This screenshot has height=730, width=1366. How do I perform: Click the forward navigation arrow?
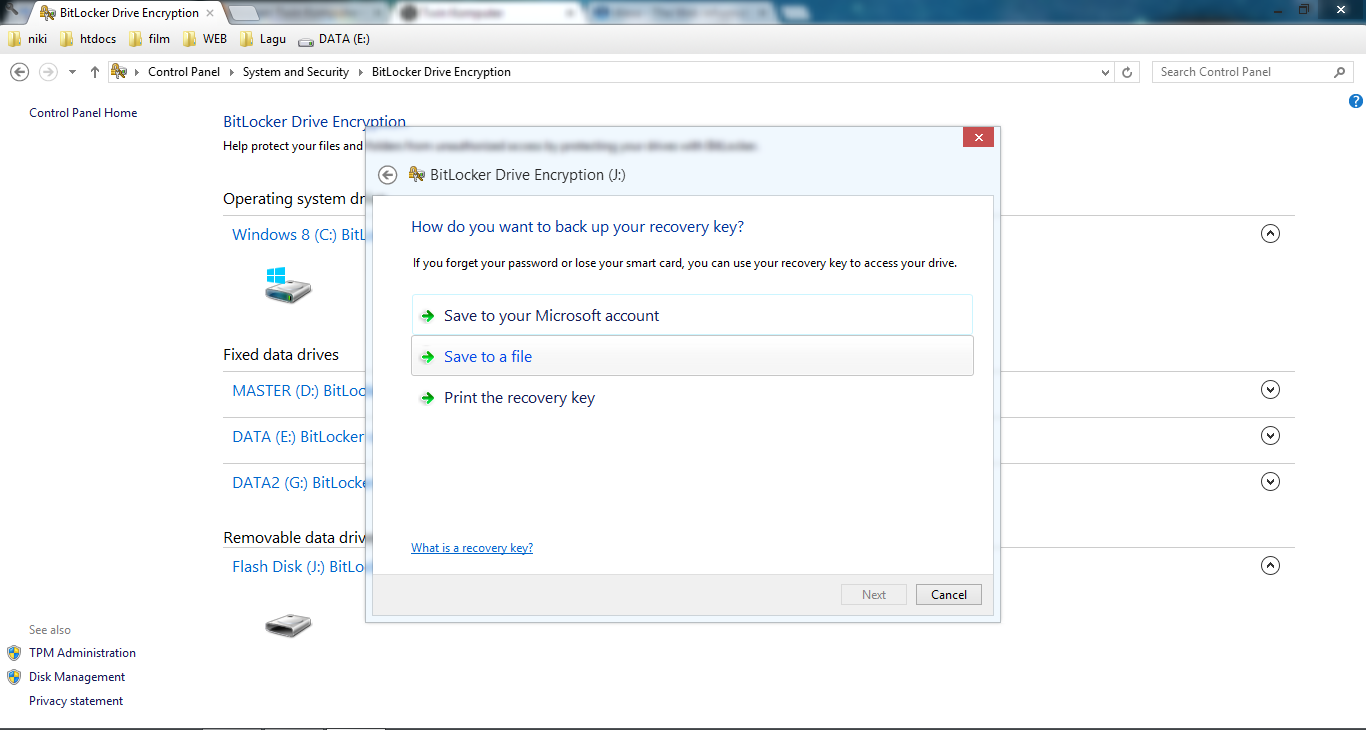click(x=48, y=72)
